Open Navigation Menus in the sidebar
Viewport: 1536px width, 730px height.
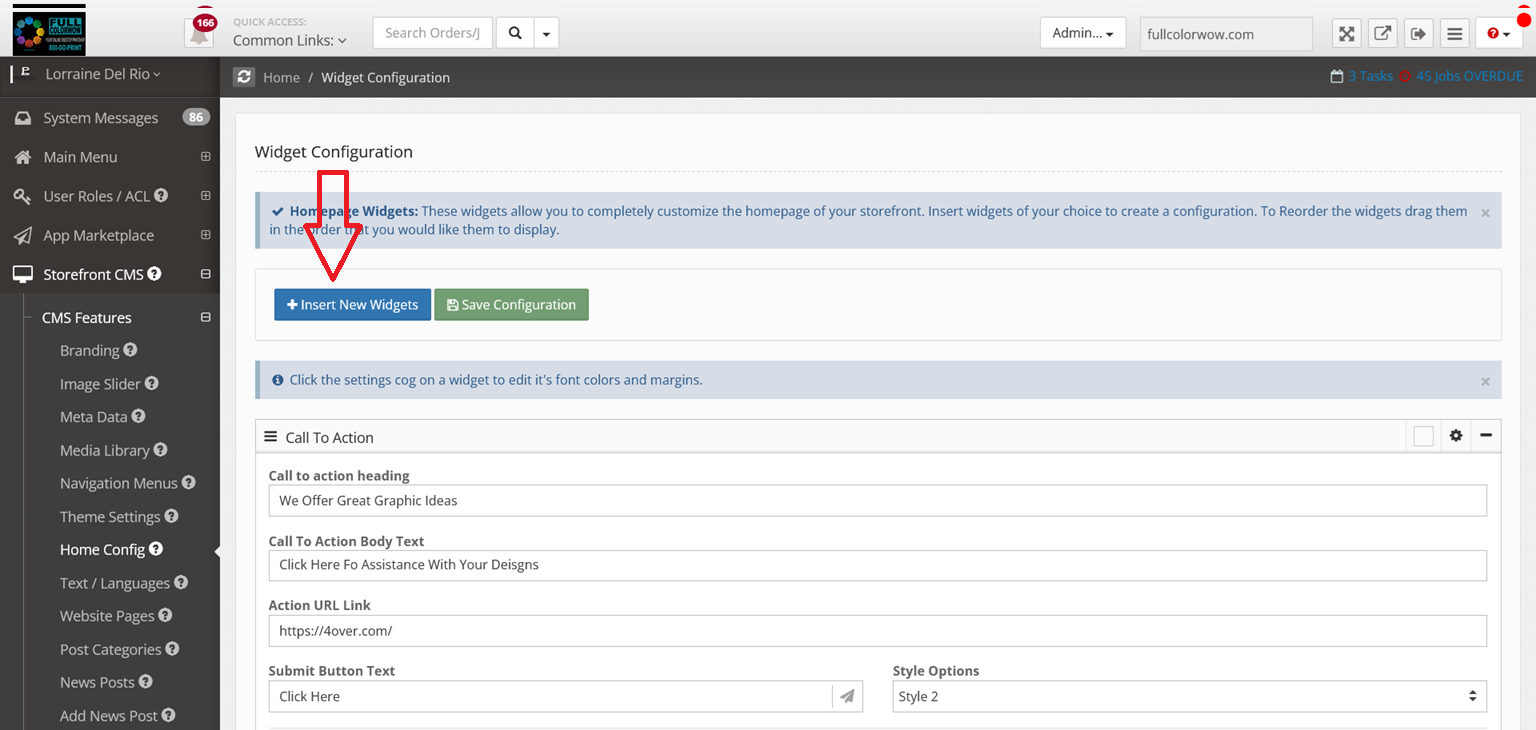pyautogui.click(x=118, y=483)
